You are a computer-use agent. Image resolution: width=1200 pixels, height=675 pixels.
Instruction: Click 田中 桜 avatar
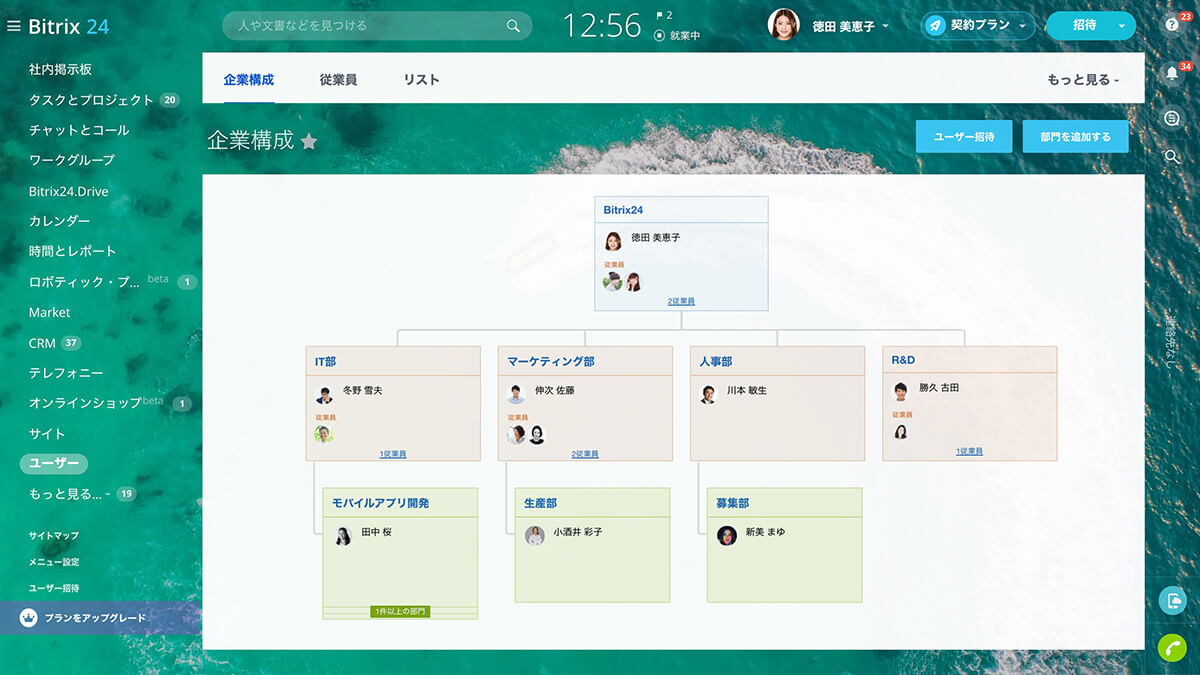tap(343, 536)
